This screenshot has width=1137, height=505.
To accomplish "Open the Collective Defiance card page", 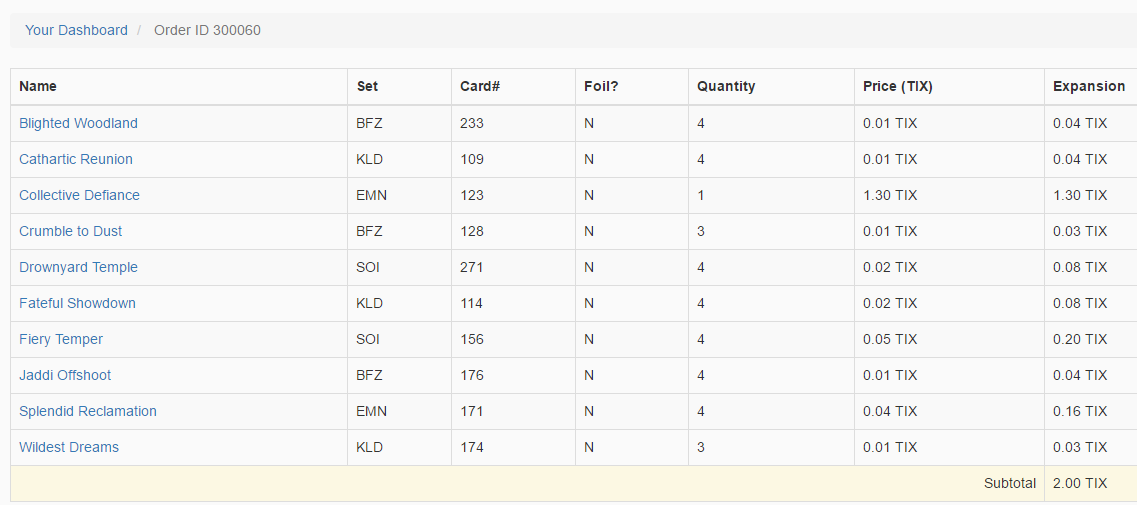I will click(79, 195).
